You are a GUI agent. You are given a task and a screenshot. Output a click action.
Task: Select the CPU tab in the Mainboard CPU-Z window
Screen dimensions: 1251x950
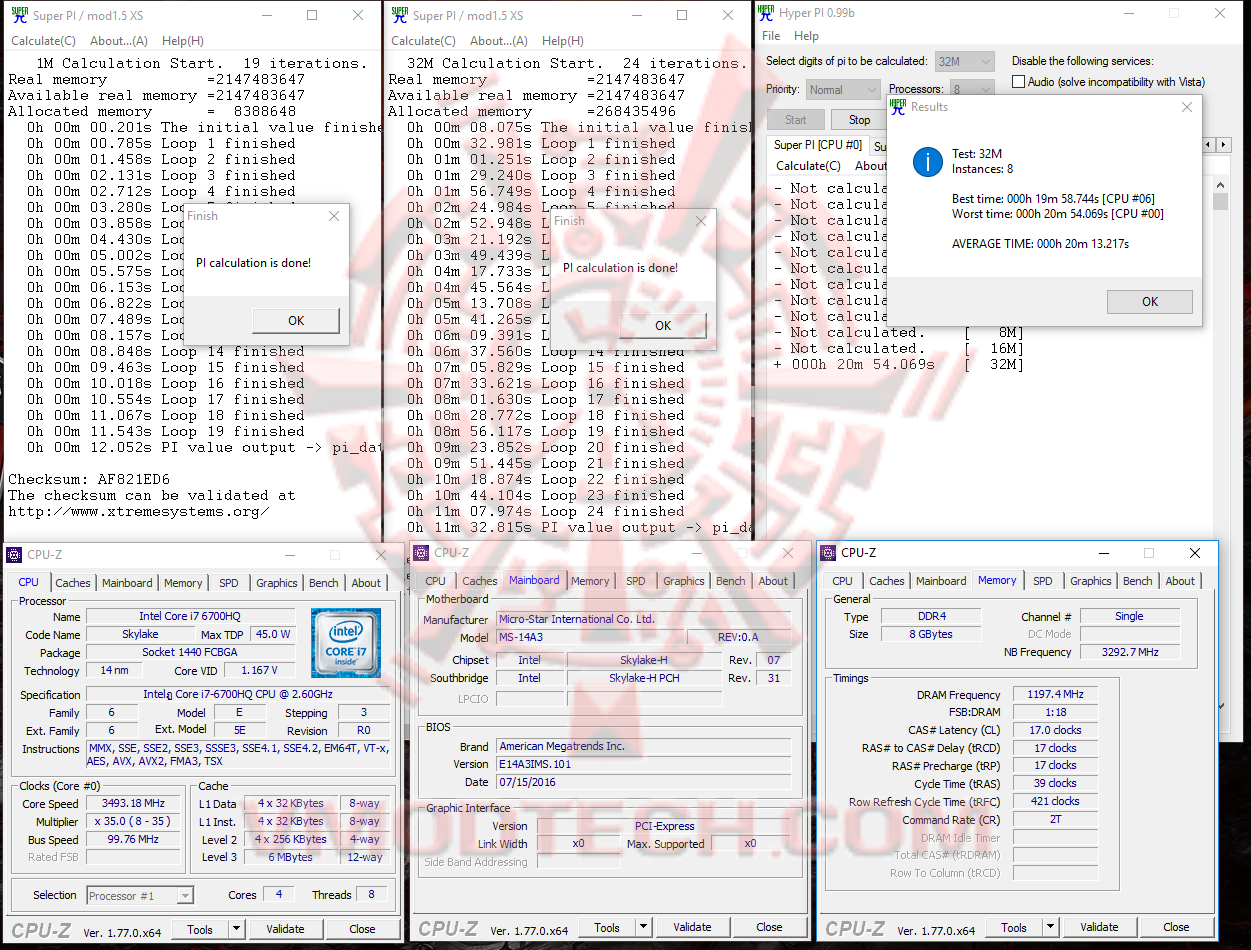click(x=436, y=581)
